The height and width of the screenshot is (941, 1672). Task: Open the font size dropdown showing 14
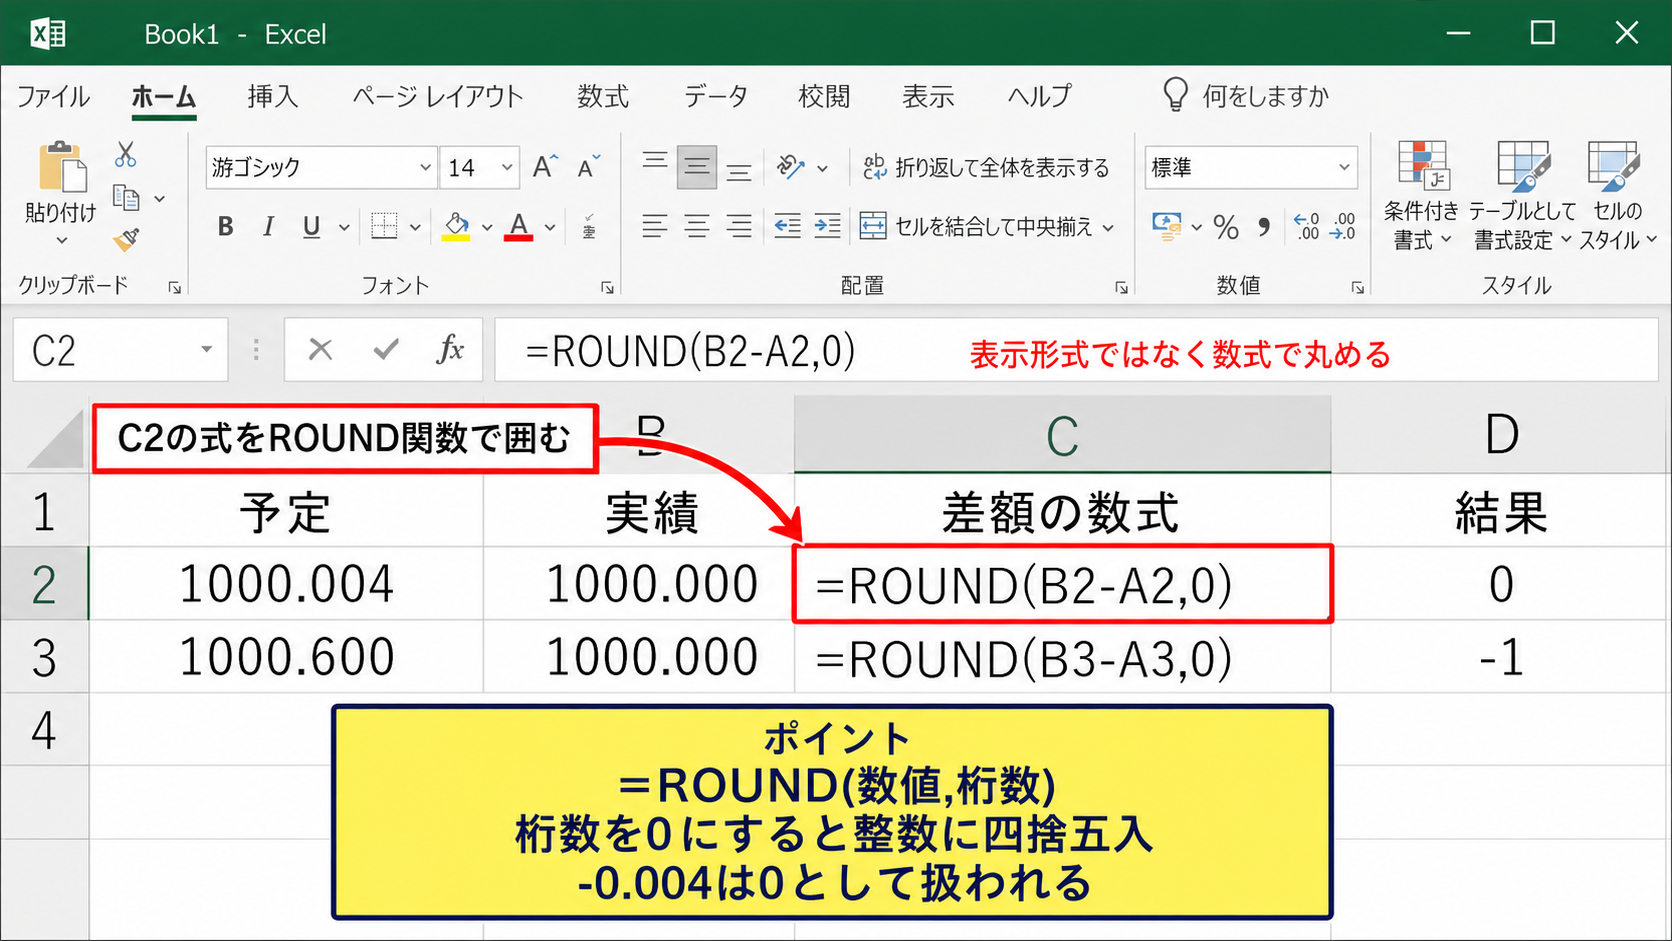pos(507,168)
